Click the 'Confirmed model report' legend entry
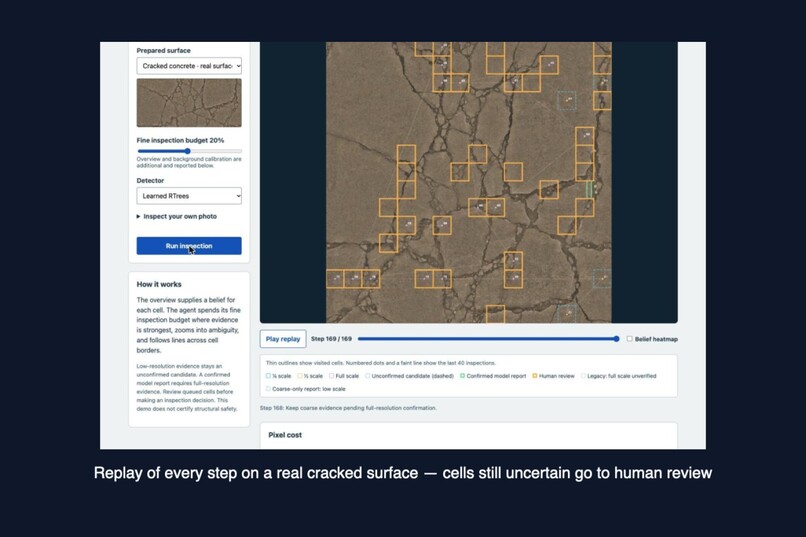806x537 pixels. (492, 376)
